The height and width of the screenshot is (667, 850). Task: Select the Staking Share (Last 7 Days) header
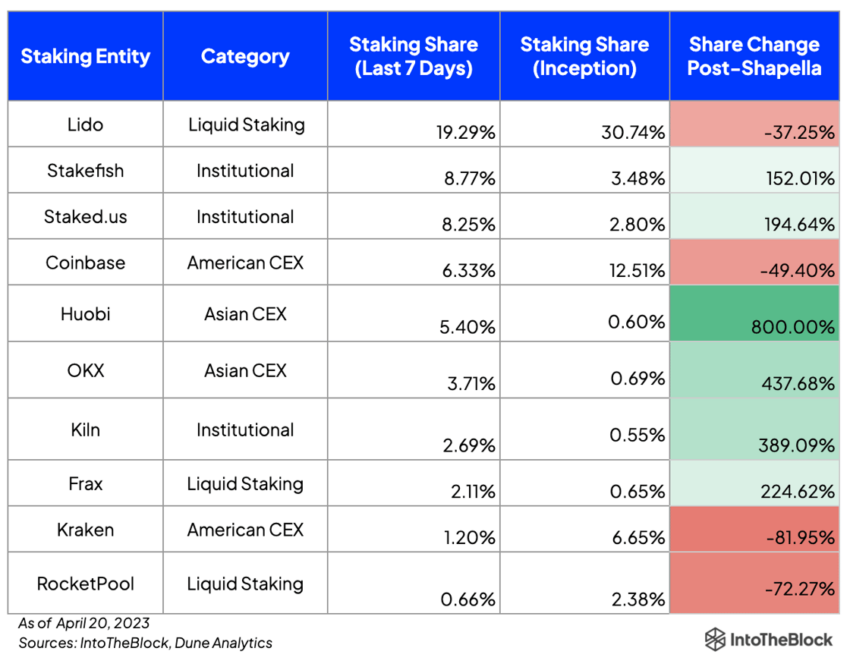[413, 57]
